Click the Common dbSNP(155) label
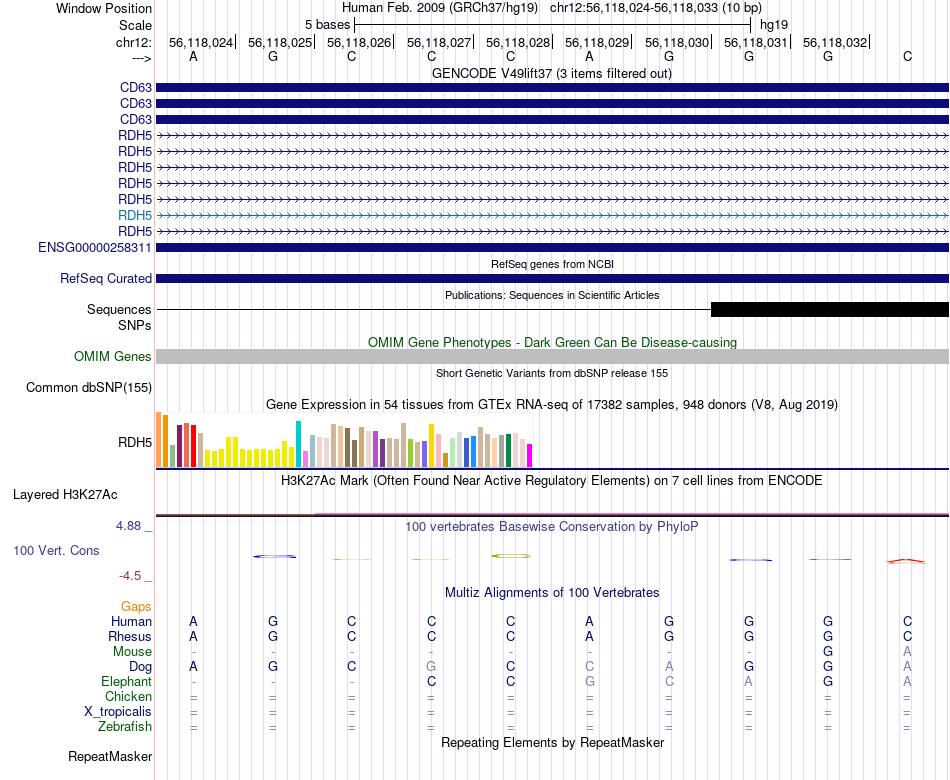This screenshot has width=950, height=780. pos(88,387)
